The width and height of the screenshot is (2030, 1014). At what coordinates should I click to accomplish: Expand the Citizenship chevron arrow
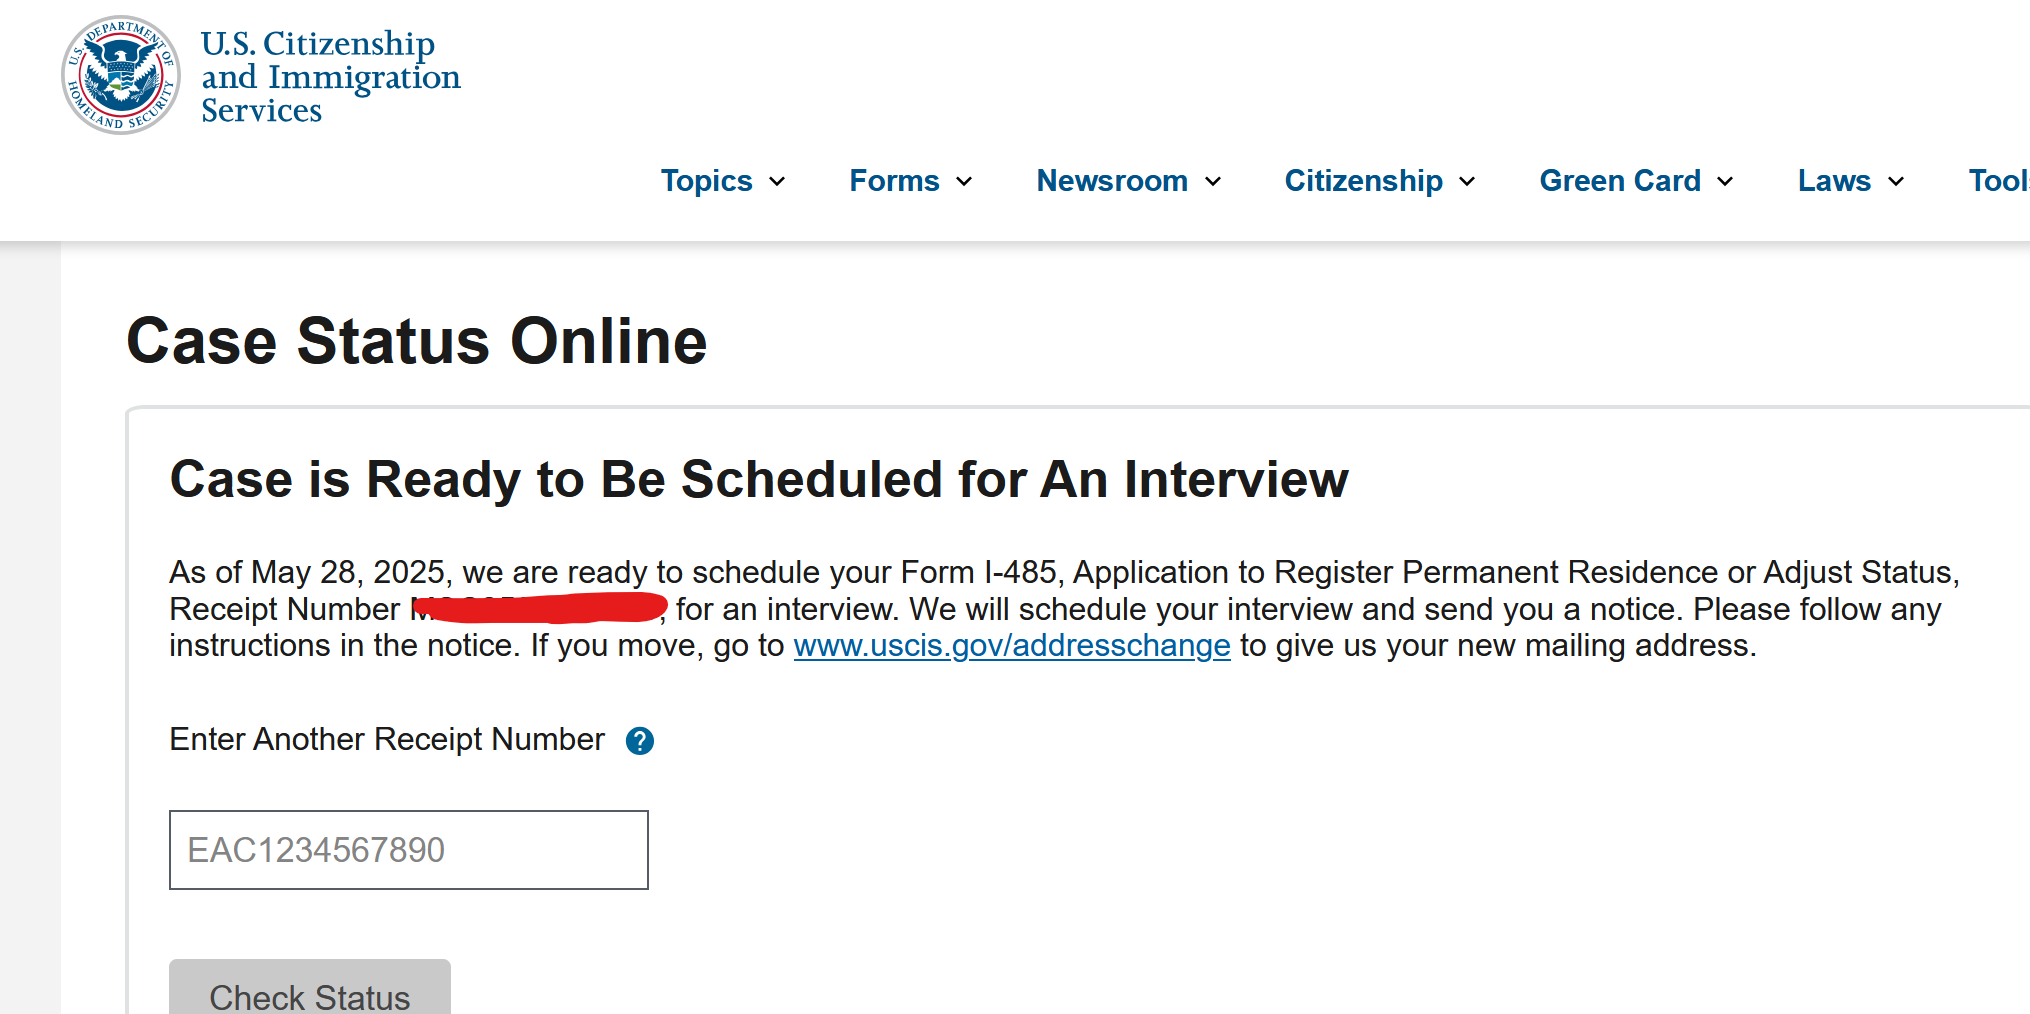pyautogui.click(x=1467, y=182)
